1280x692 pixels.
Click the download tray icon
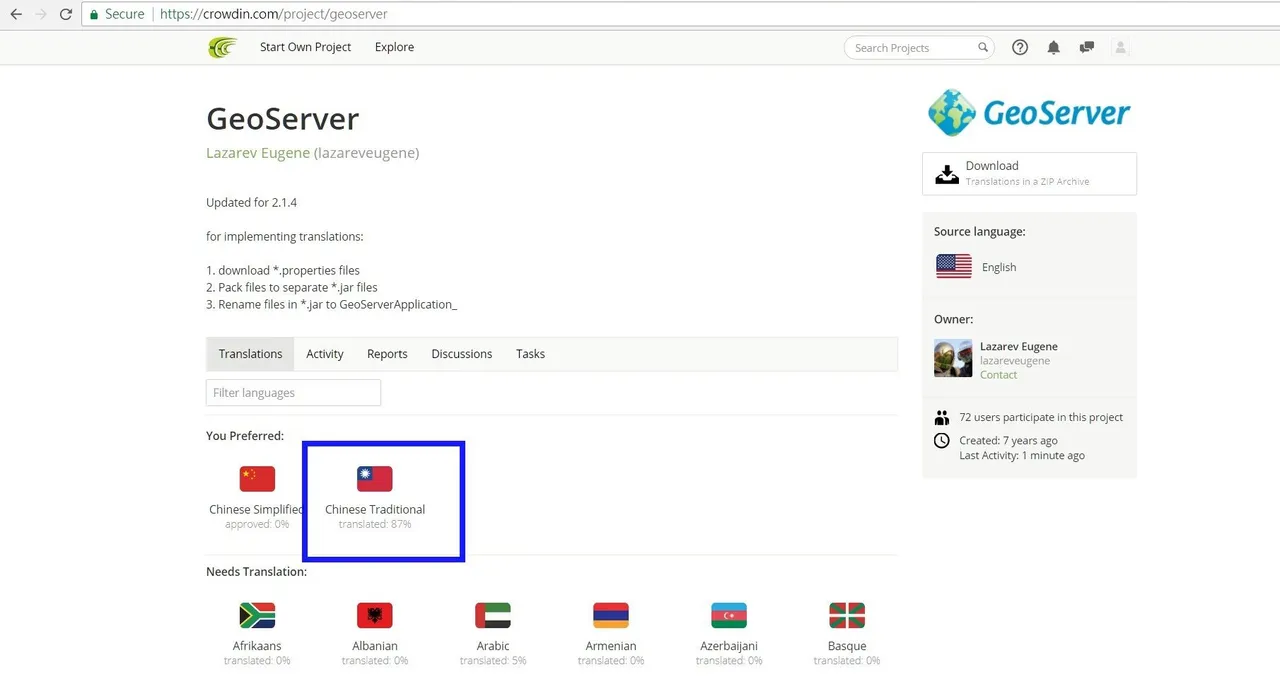pyautogui.click(x=946, y=174)
